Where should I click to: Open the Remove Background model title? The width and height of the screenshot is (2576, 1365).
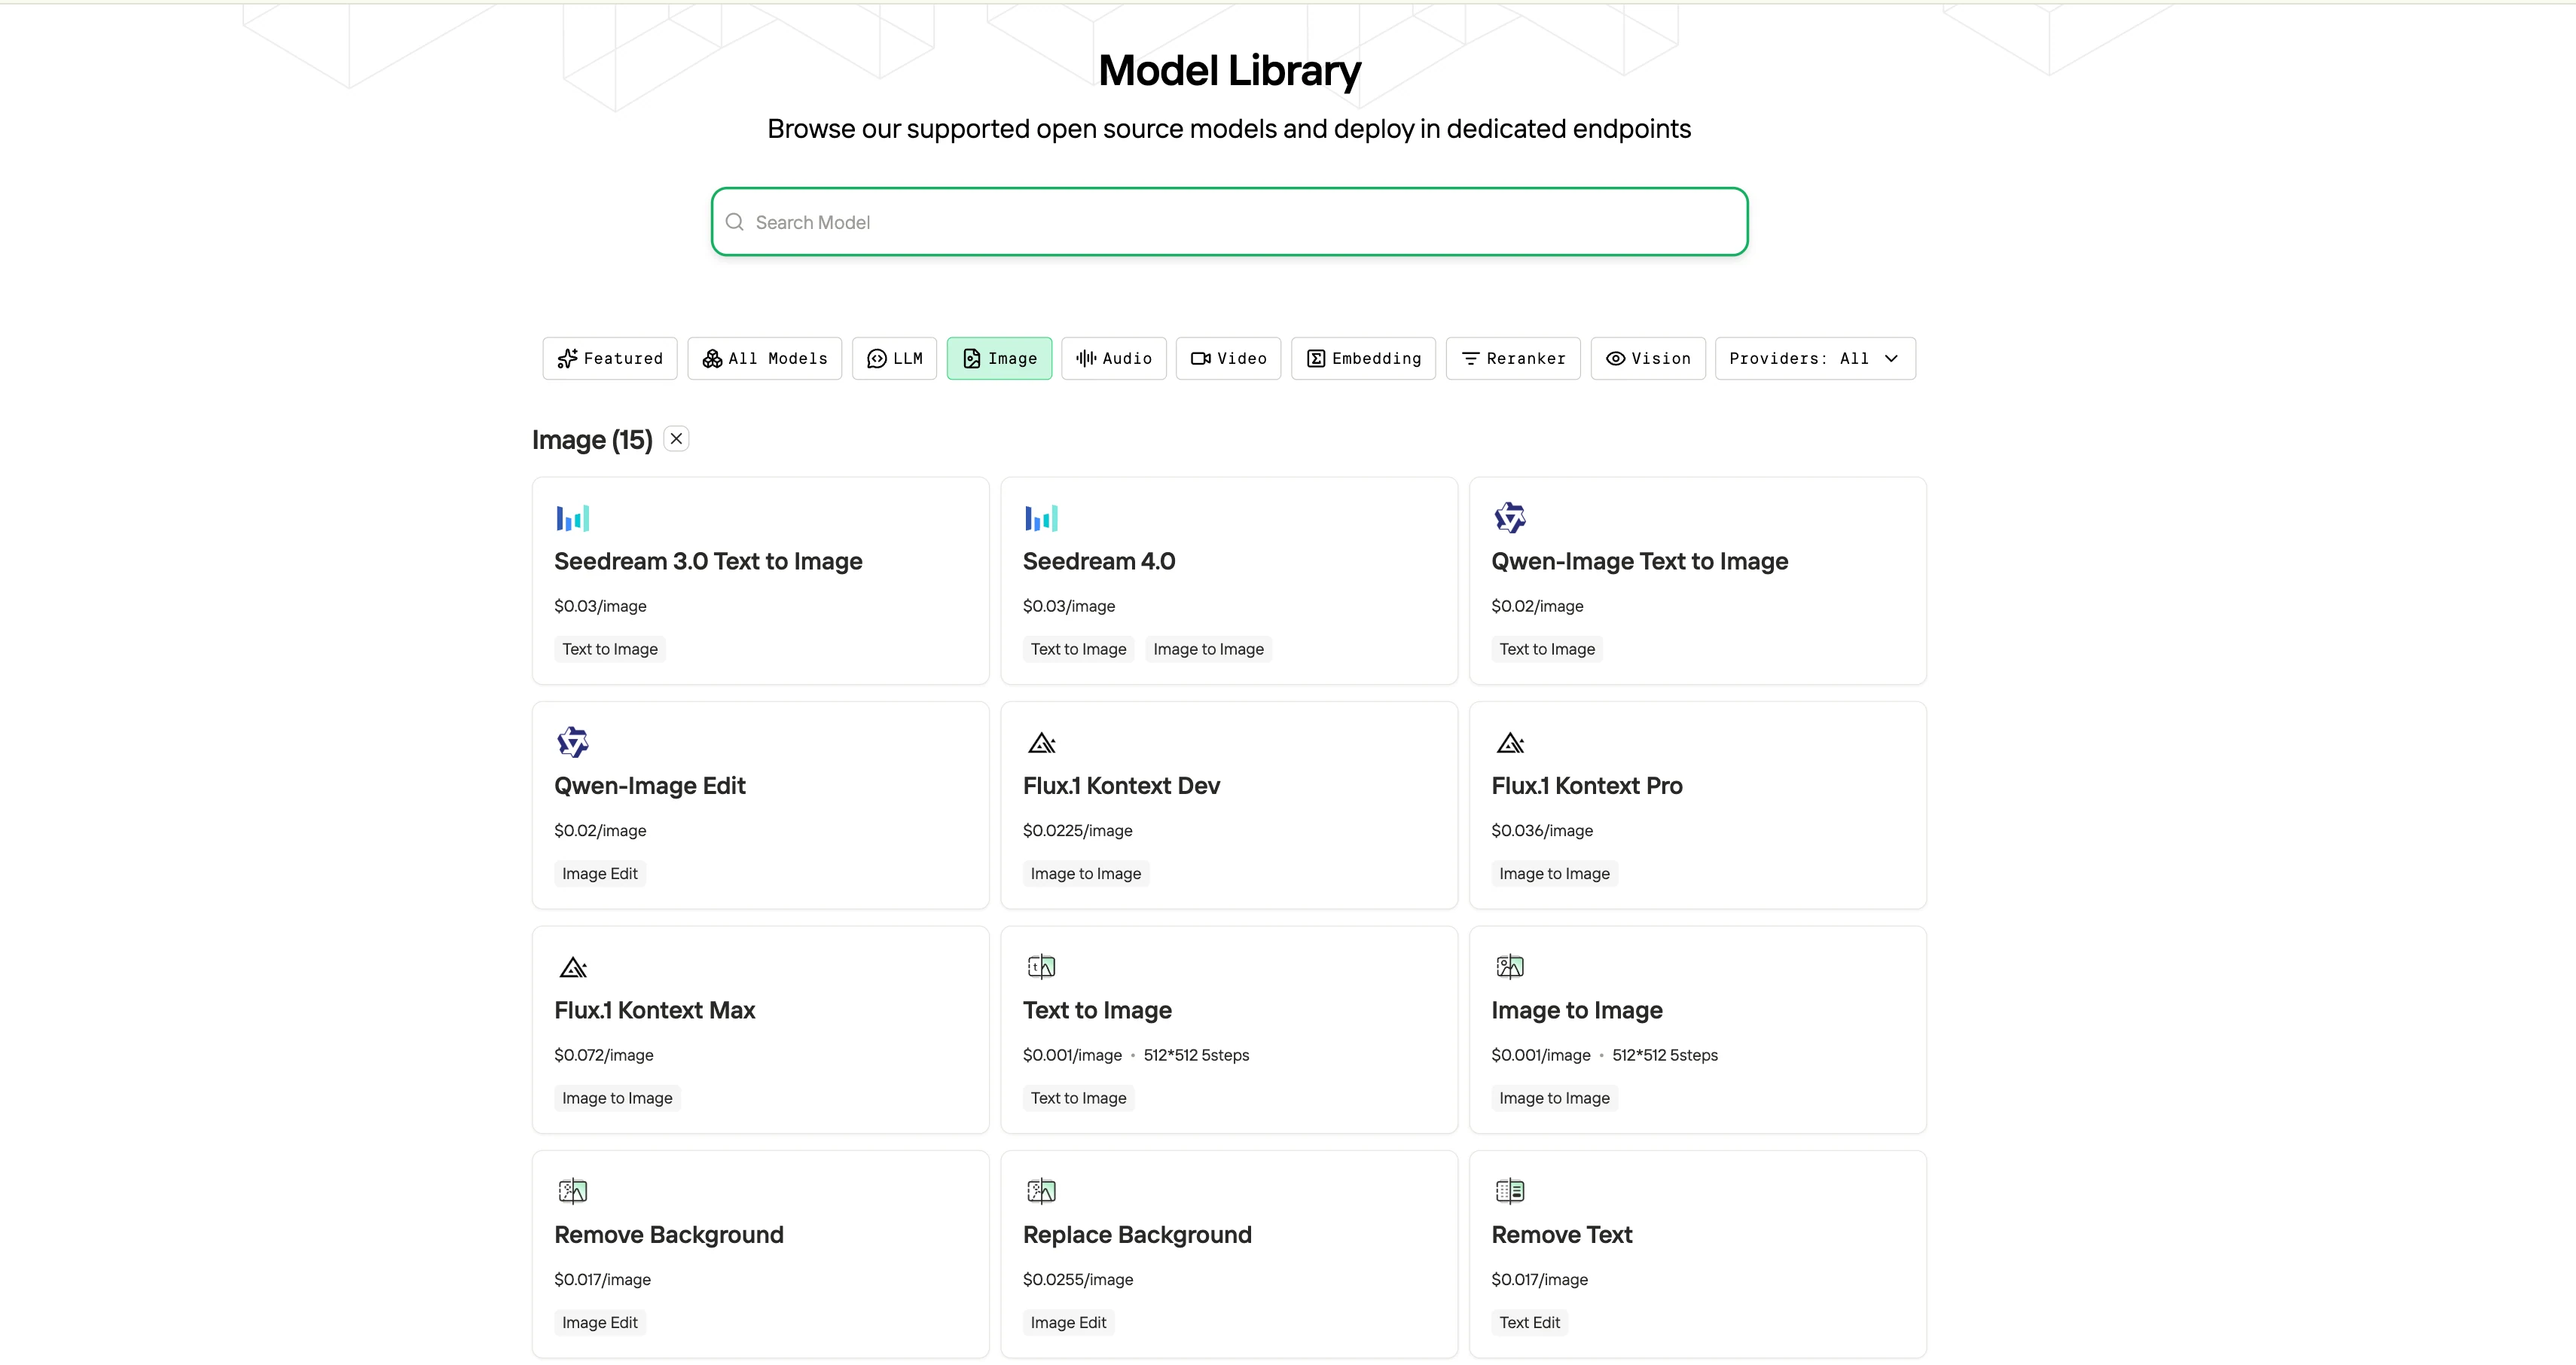(669, 1235)
